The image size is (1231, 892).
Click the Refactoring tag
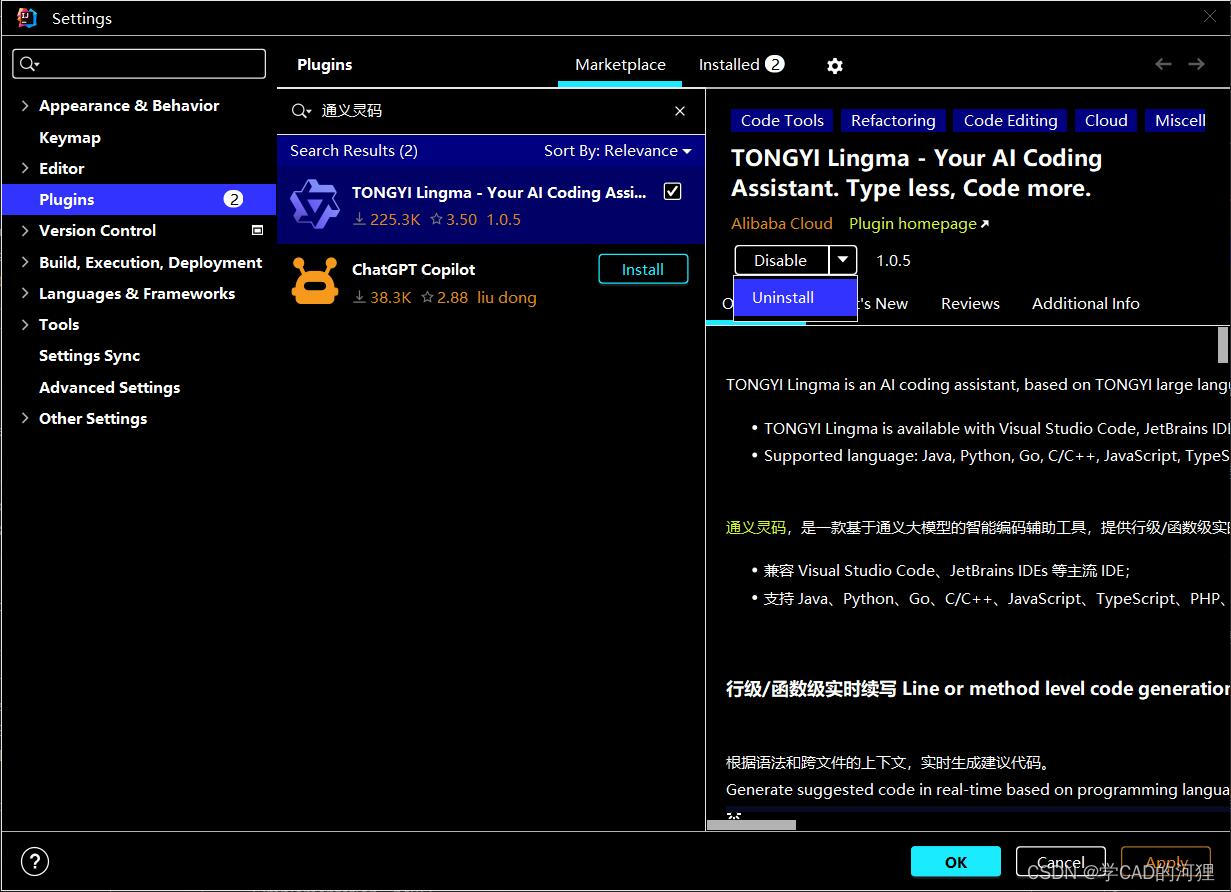click(x=893, y=121)
